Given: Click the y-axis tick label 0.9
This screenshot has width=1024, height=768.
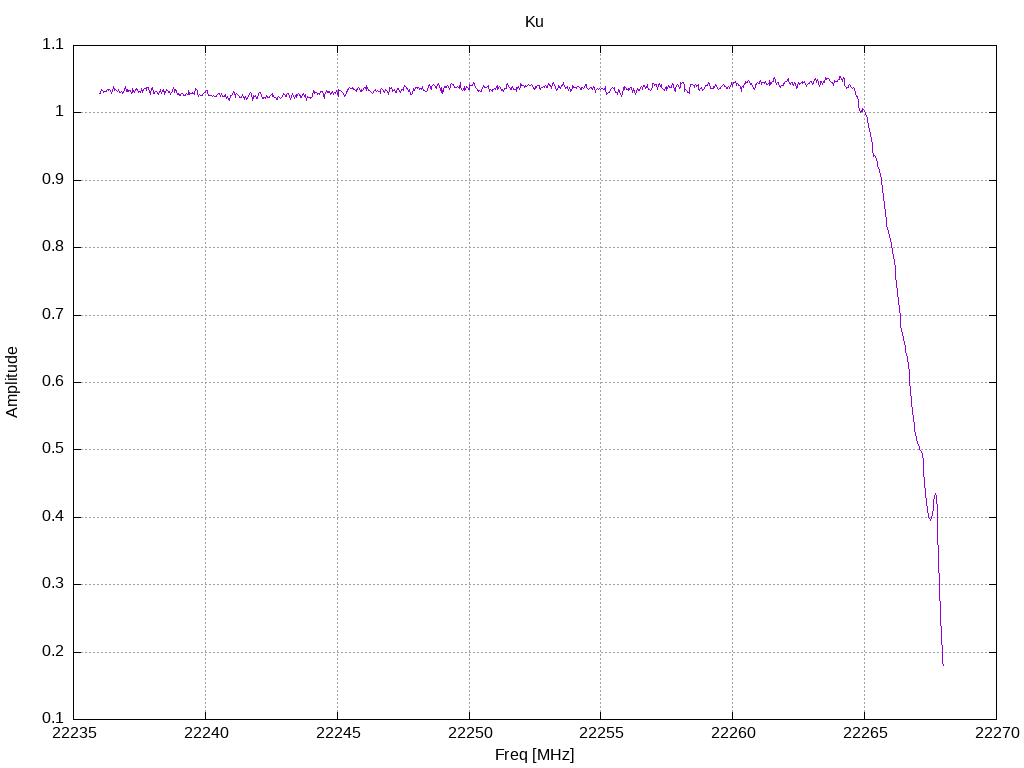Looking at the screenshot, I should pos(53,180).
